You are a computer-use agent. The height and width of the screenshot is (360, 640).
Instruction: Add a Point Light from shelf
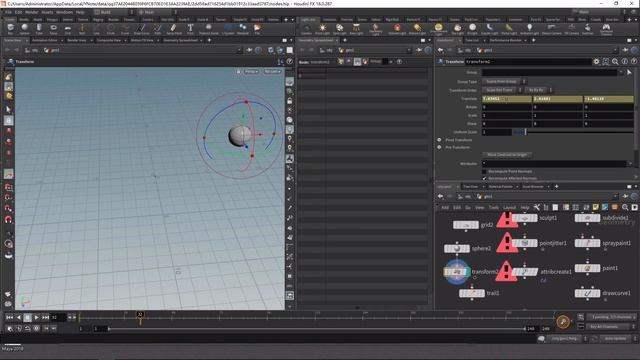pyautogui.click(x=322, y=29)
